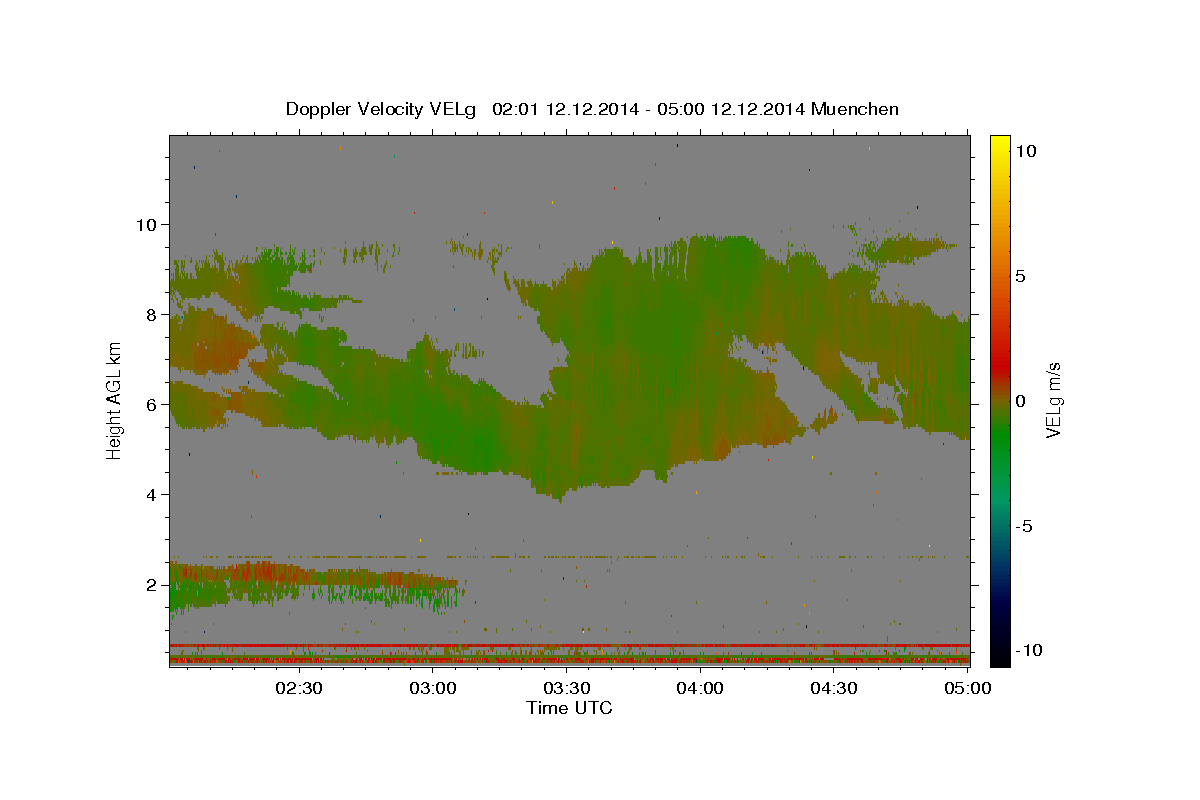1200x800 pixels.
Task: Click the 02:30 time tick label
Action: [299, 688]
